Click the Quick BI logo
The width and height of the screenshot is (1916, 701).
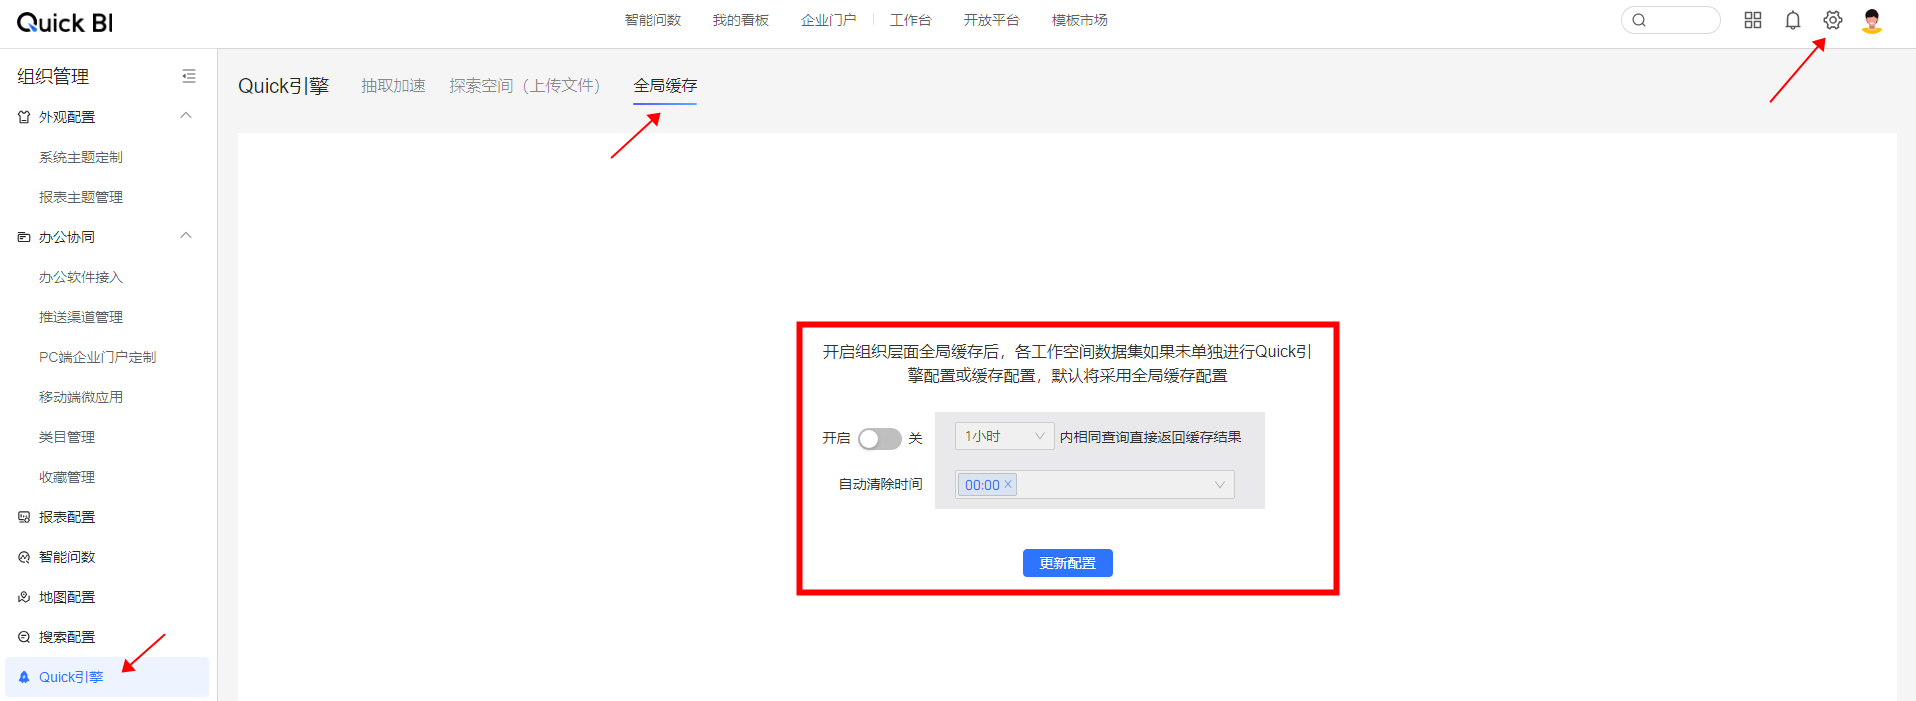click(x=65, y=23)
